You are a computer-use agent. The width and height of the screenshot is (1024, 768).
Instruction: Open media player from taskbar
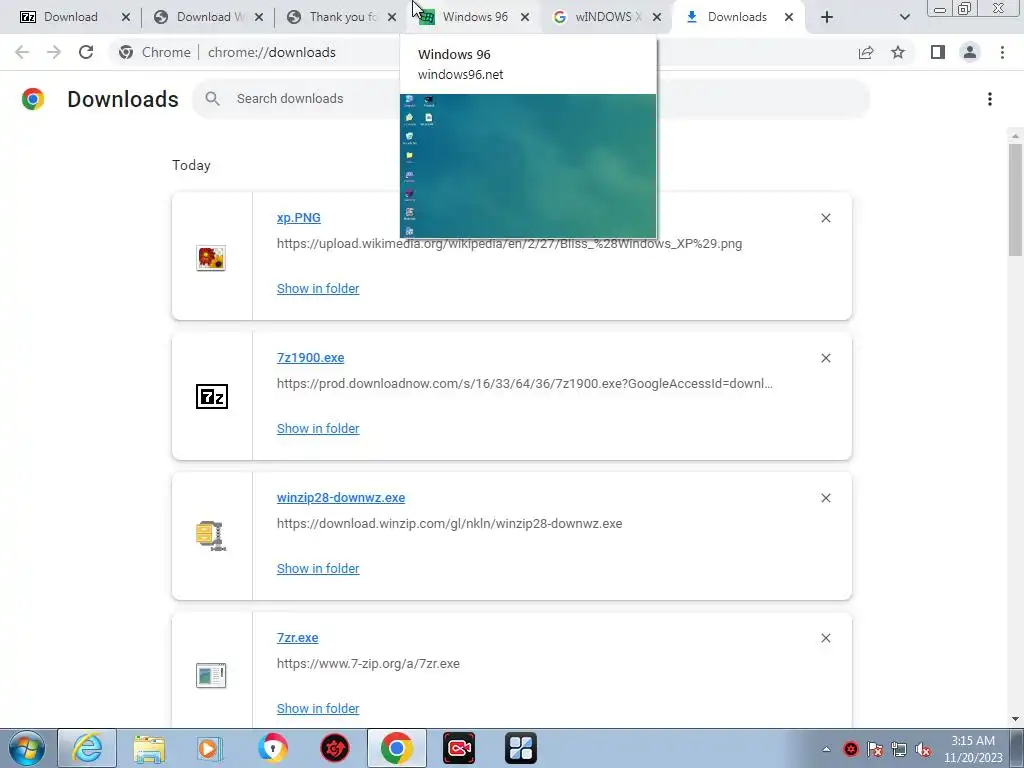[210, 748]
